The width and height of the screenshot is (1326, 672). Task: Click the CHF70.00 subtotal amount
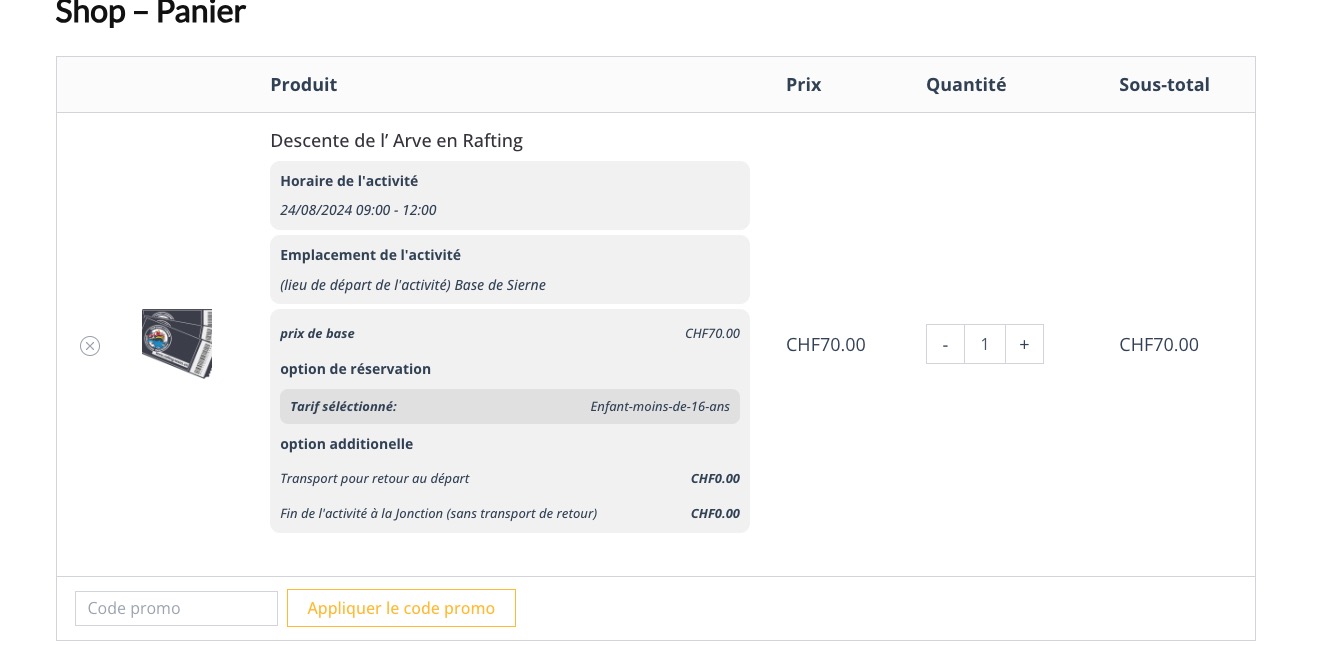click(1159, 344)
